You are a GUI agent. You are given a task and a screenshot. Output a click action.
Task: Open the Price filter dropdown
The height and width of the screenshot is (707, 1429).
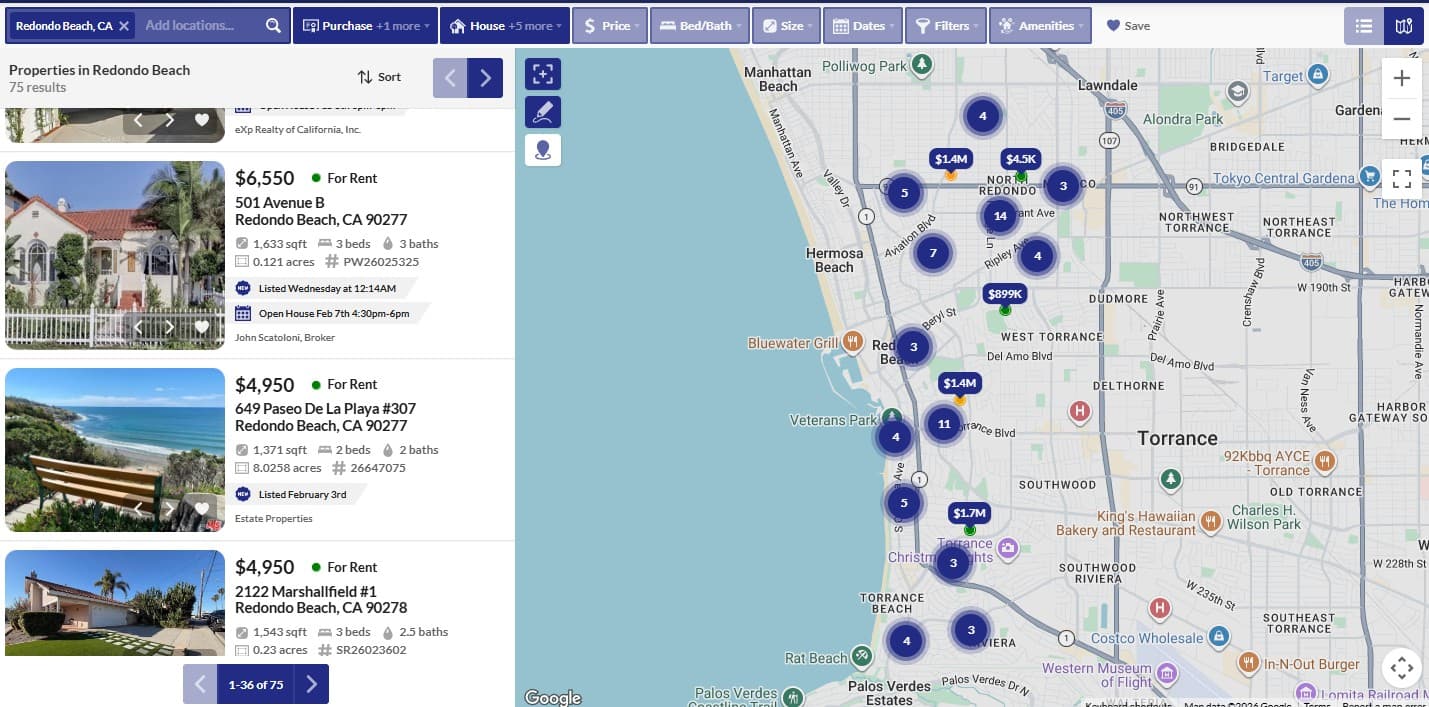pyautogui.click(x=610, y=26)
